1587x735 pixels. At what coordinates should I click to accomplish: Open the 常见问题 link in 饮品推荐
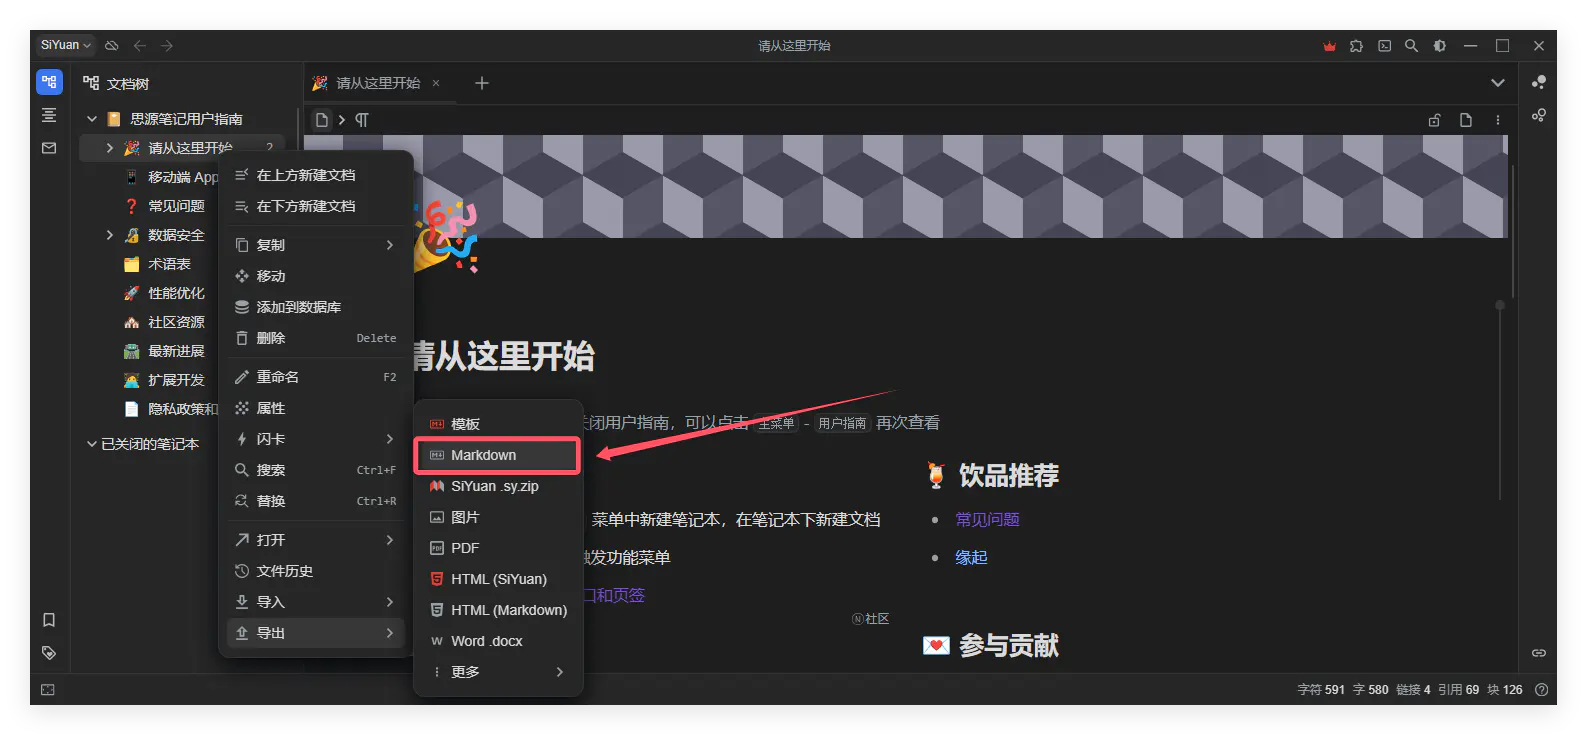point(987,519)
